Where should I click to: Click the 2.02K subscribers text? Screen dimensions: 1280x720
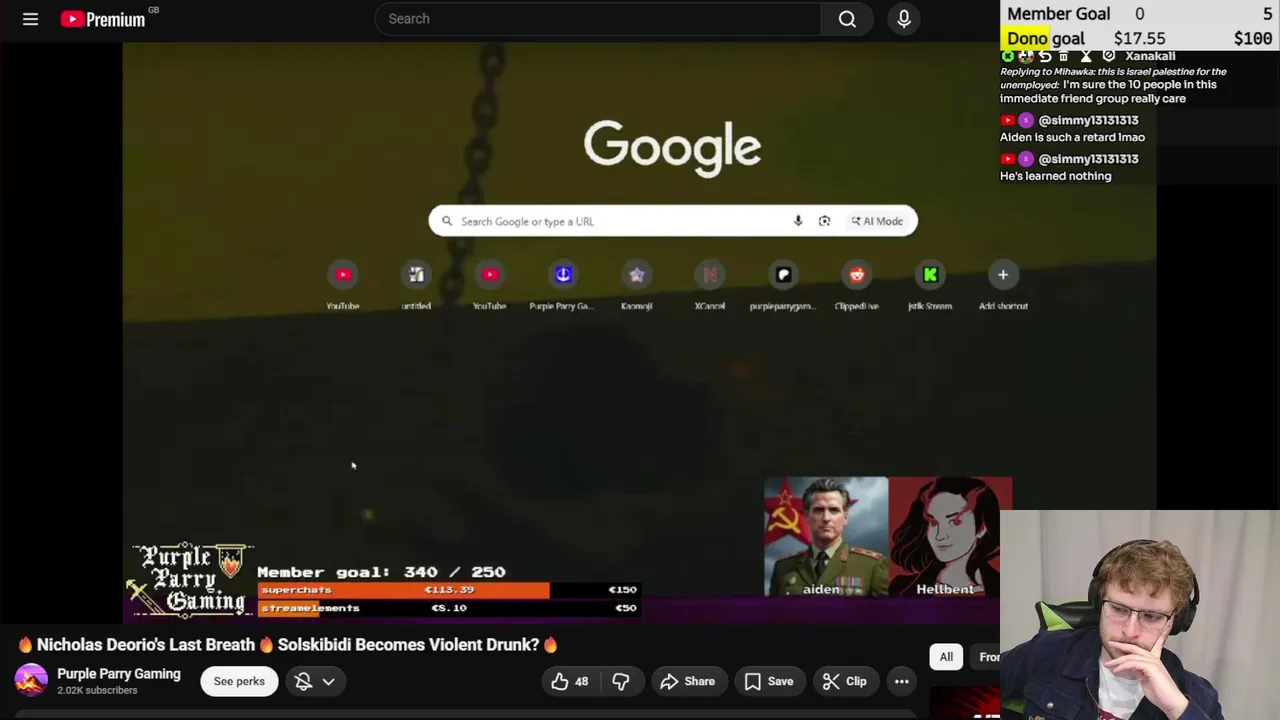click(97, 691)
